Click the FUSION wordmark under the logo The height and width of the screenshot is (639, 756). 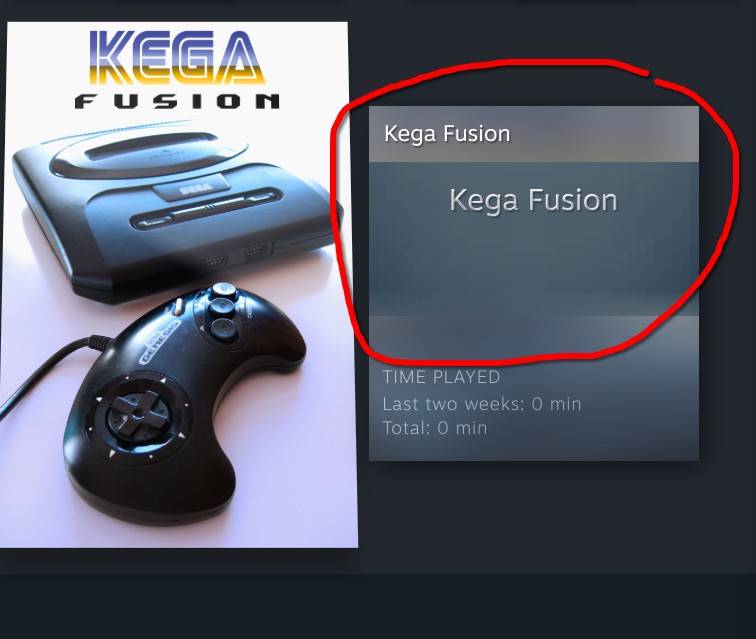(x=177, y=101)
